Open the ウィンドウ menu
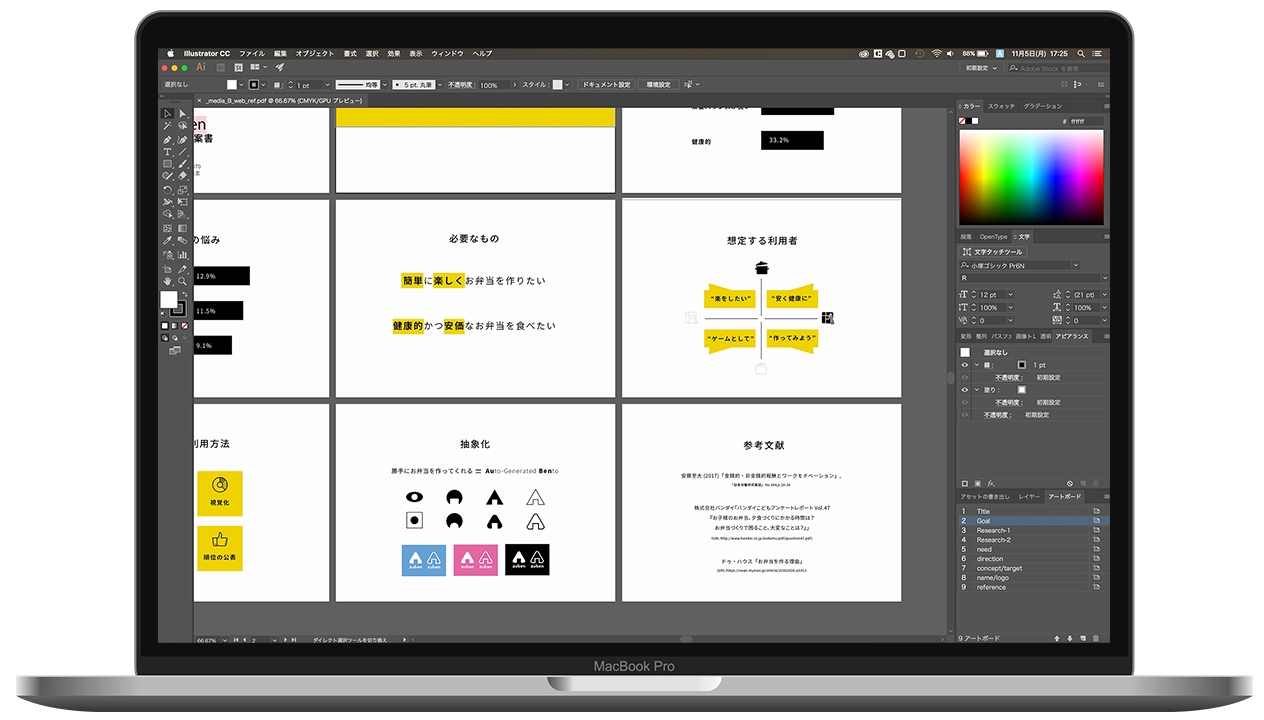This screenshot has height=720, width=1264. click(447, 53)
